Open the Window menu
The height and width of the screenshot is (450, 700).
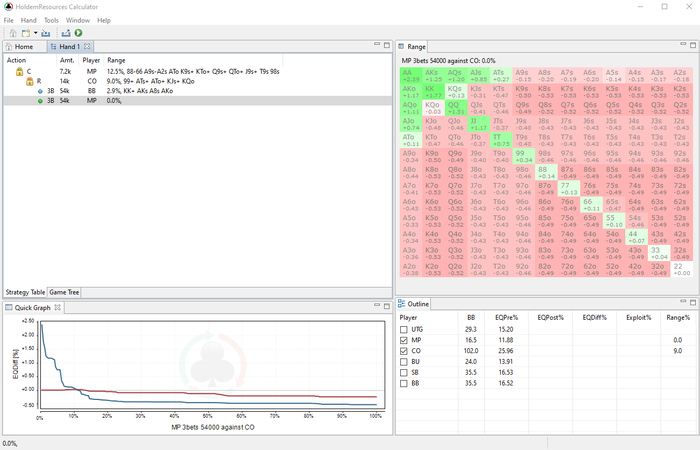point(78,21)
